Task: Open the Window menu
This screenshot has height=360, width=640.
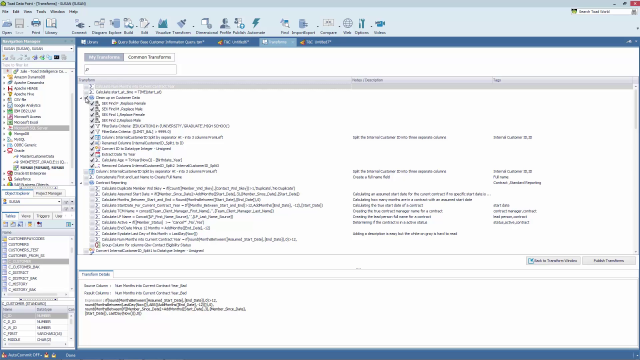Action: 57,11
